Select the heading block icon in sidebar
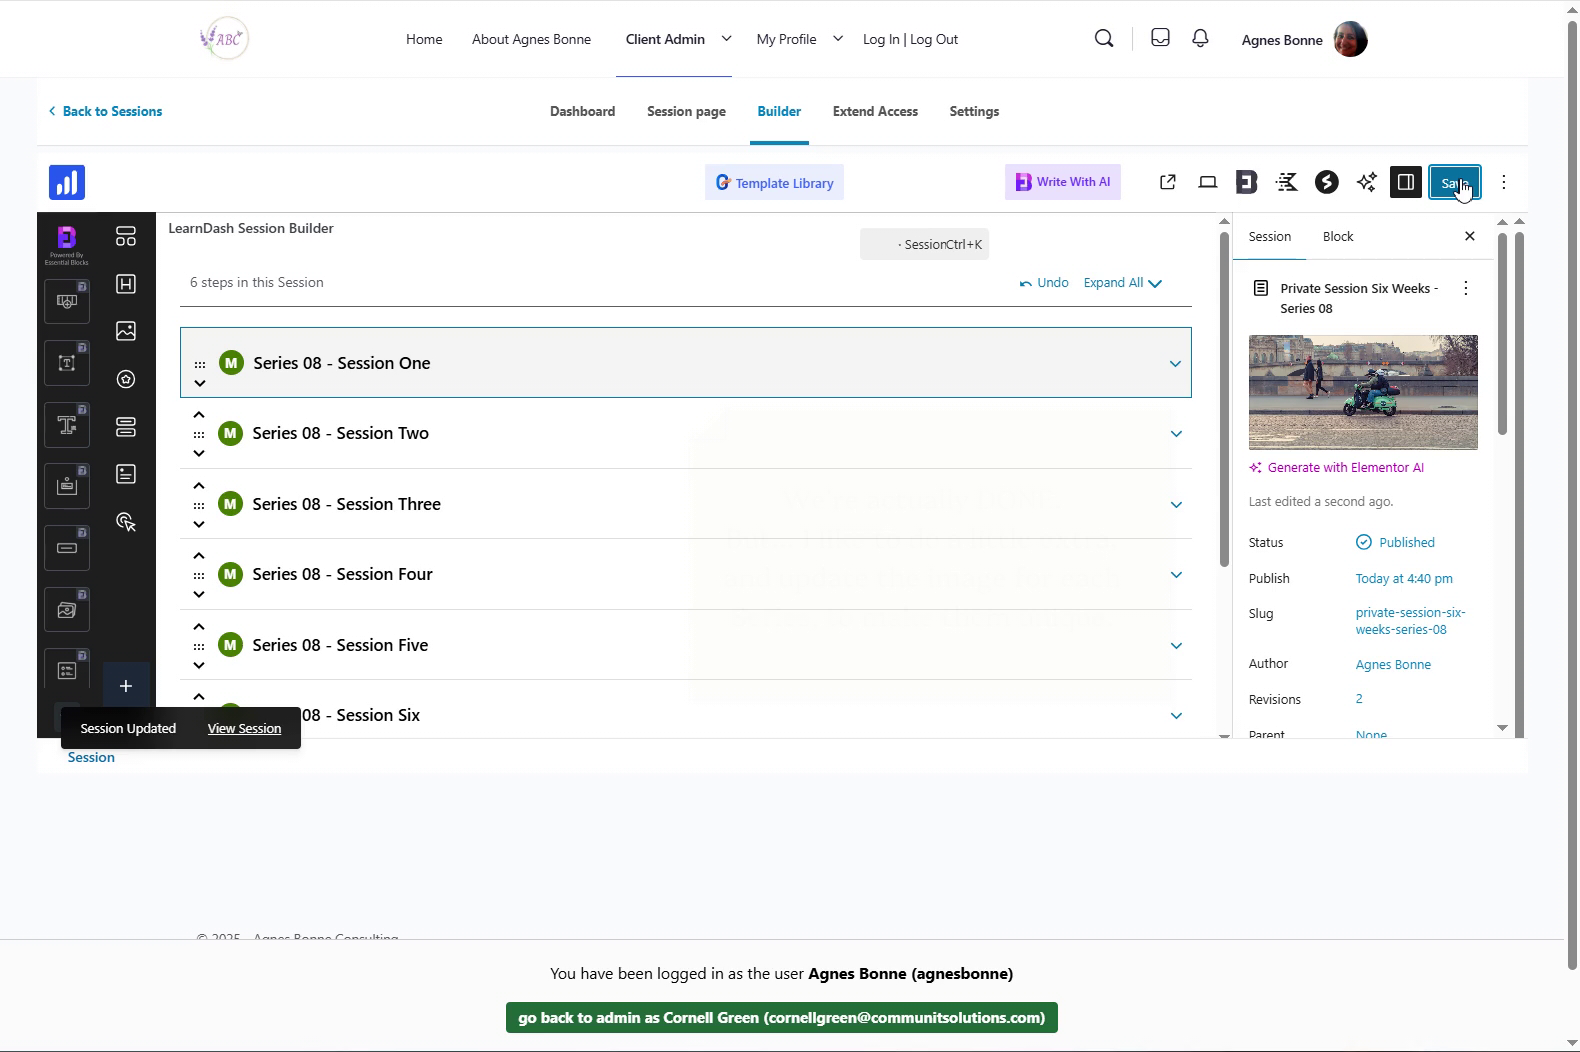This screenshot has width=1580, height=1052. point(126,284)
